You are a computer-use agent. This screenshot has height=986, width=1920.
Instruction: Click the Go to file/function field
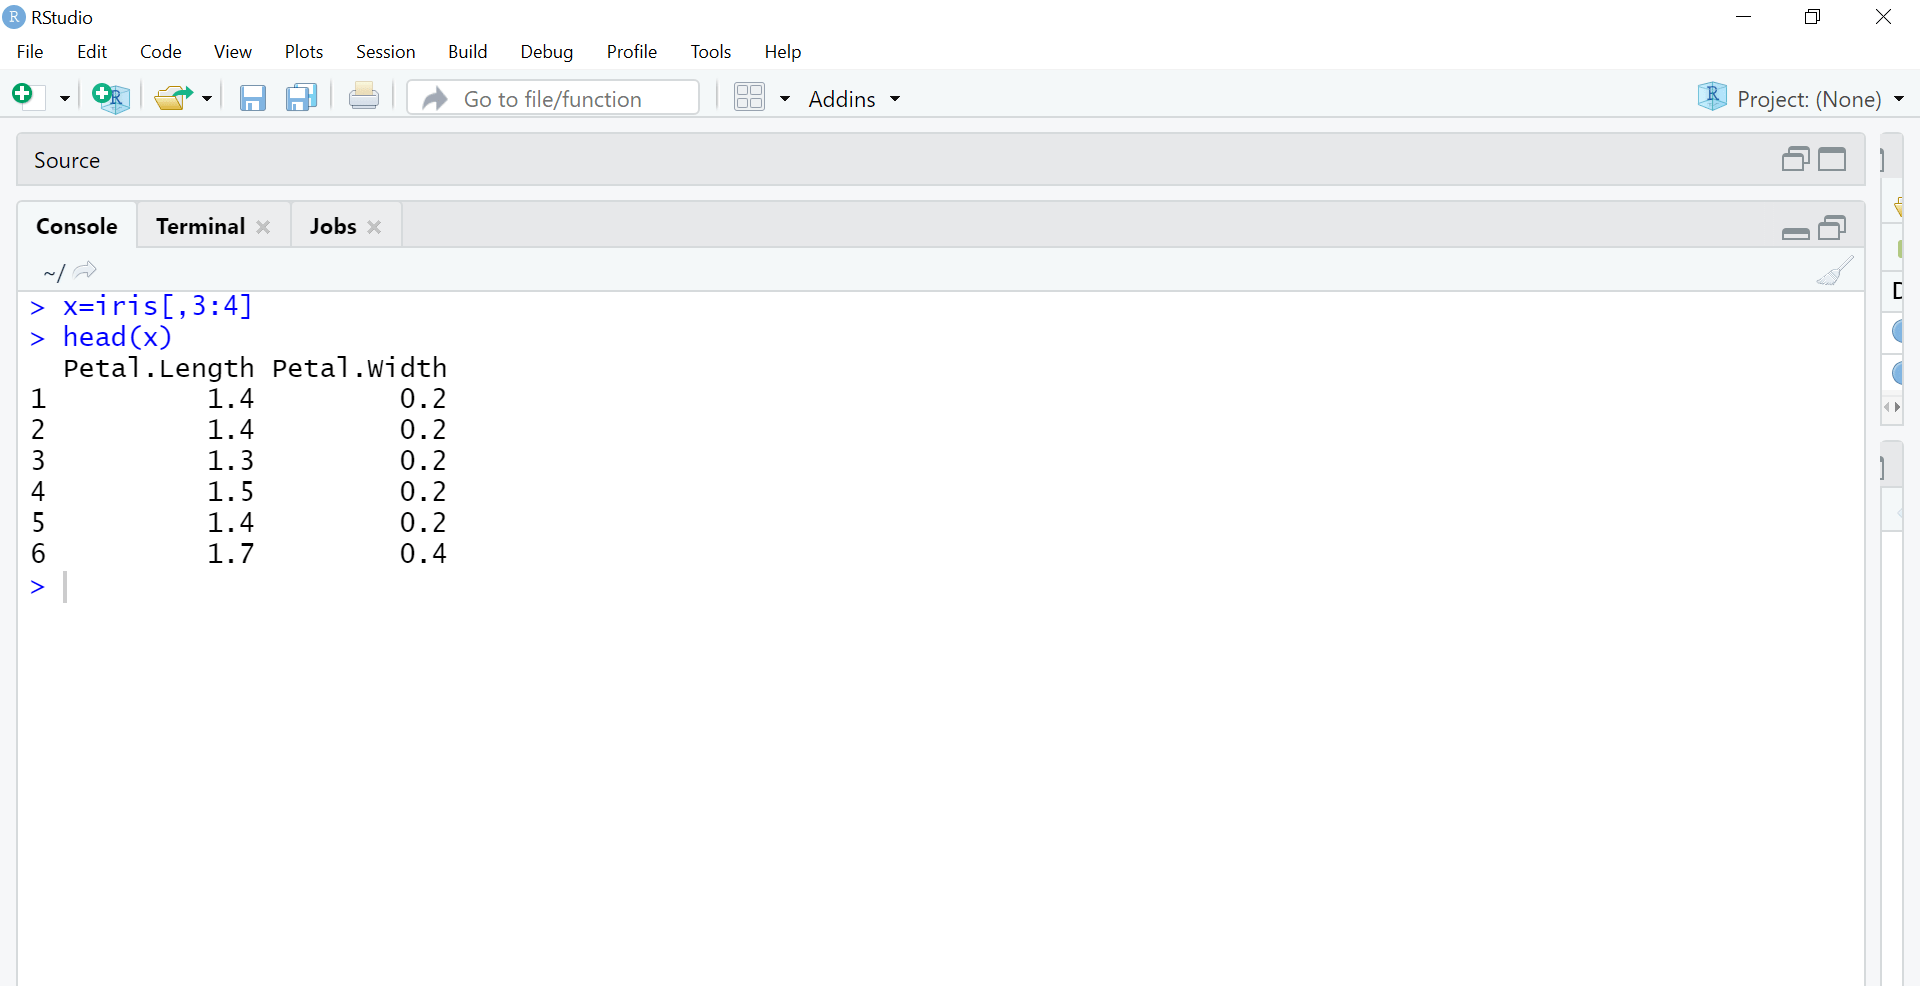coord(553,98)
